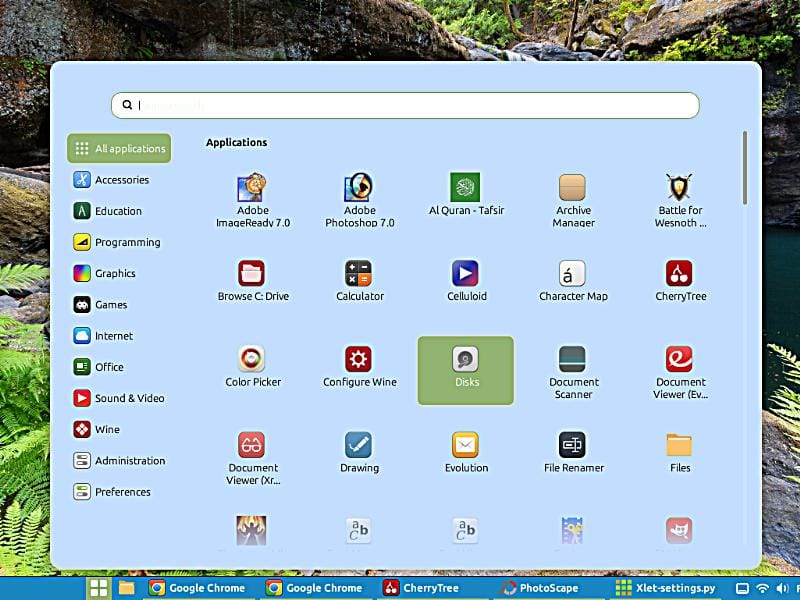The width and height of the screenshot is (800, 600).
Task: Launch the highlighted Disks app
Action: coord(466,370)
